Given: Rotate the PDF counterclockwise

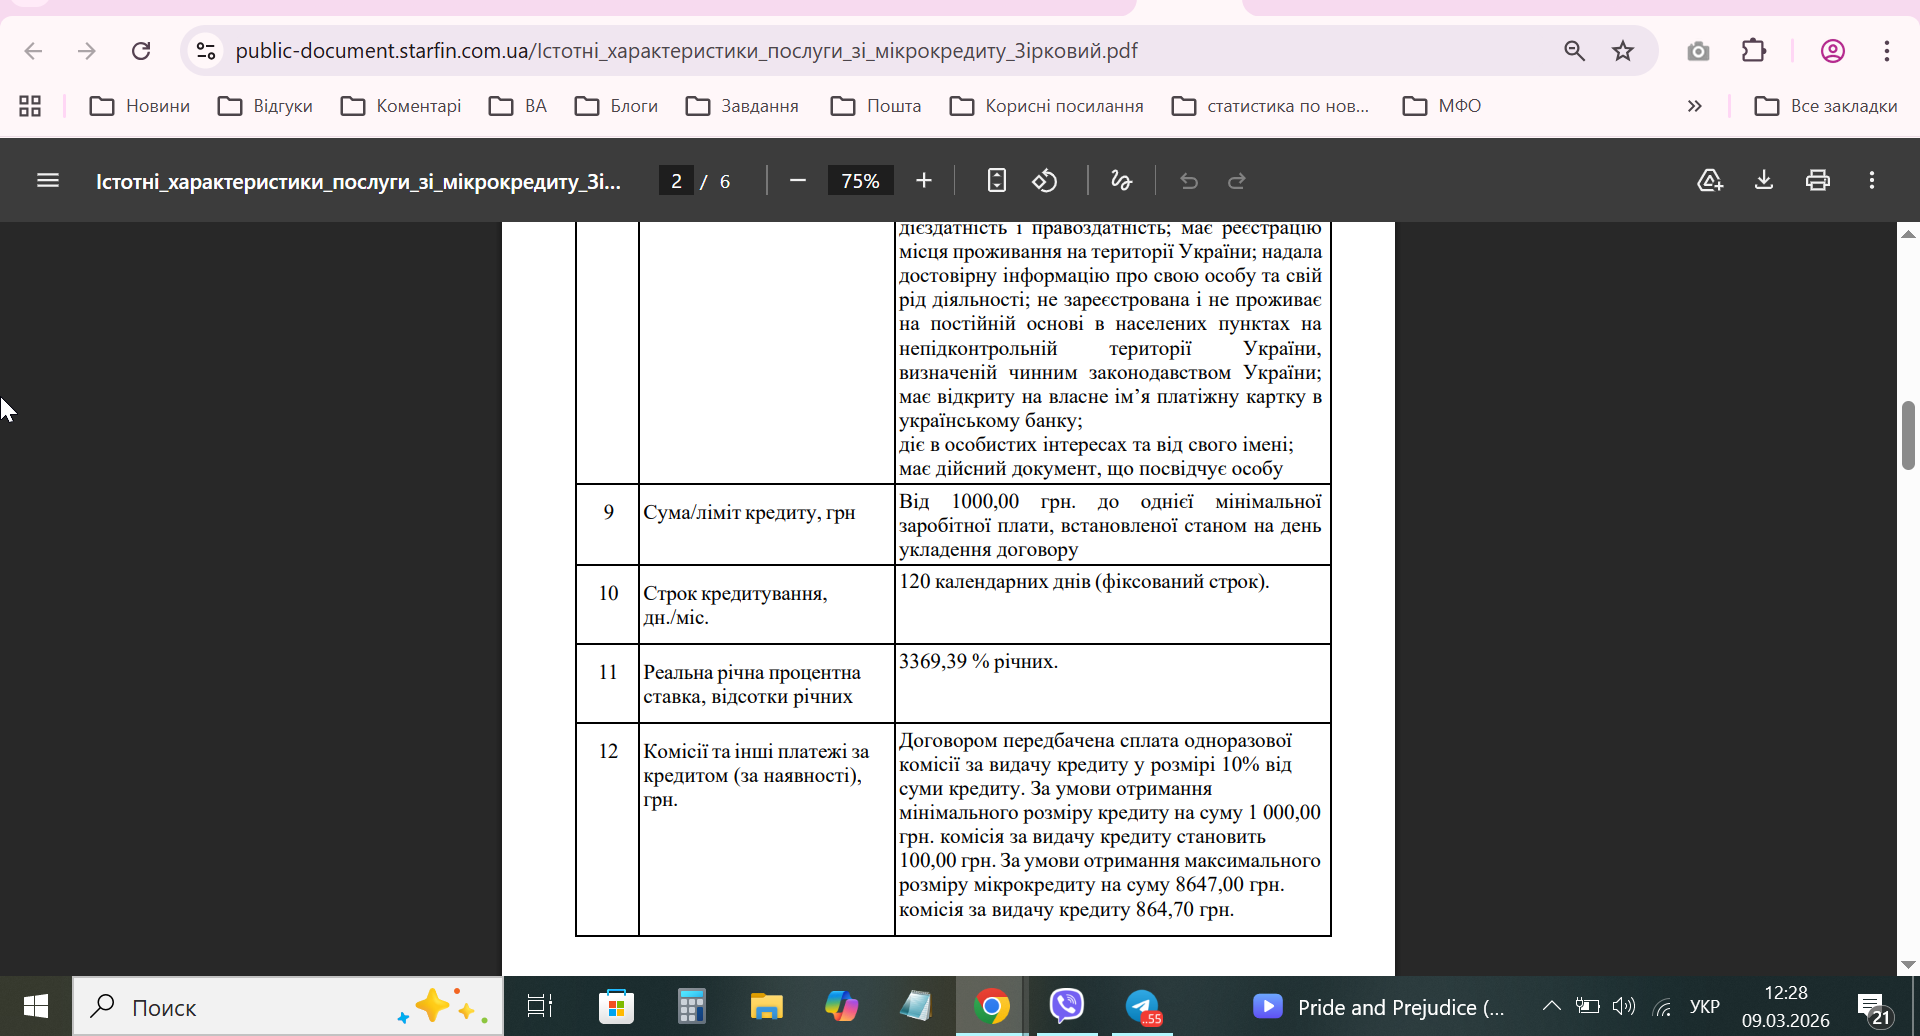Looking at the screenshot, I should pyautogui.click(x=1045, y=181).
